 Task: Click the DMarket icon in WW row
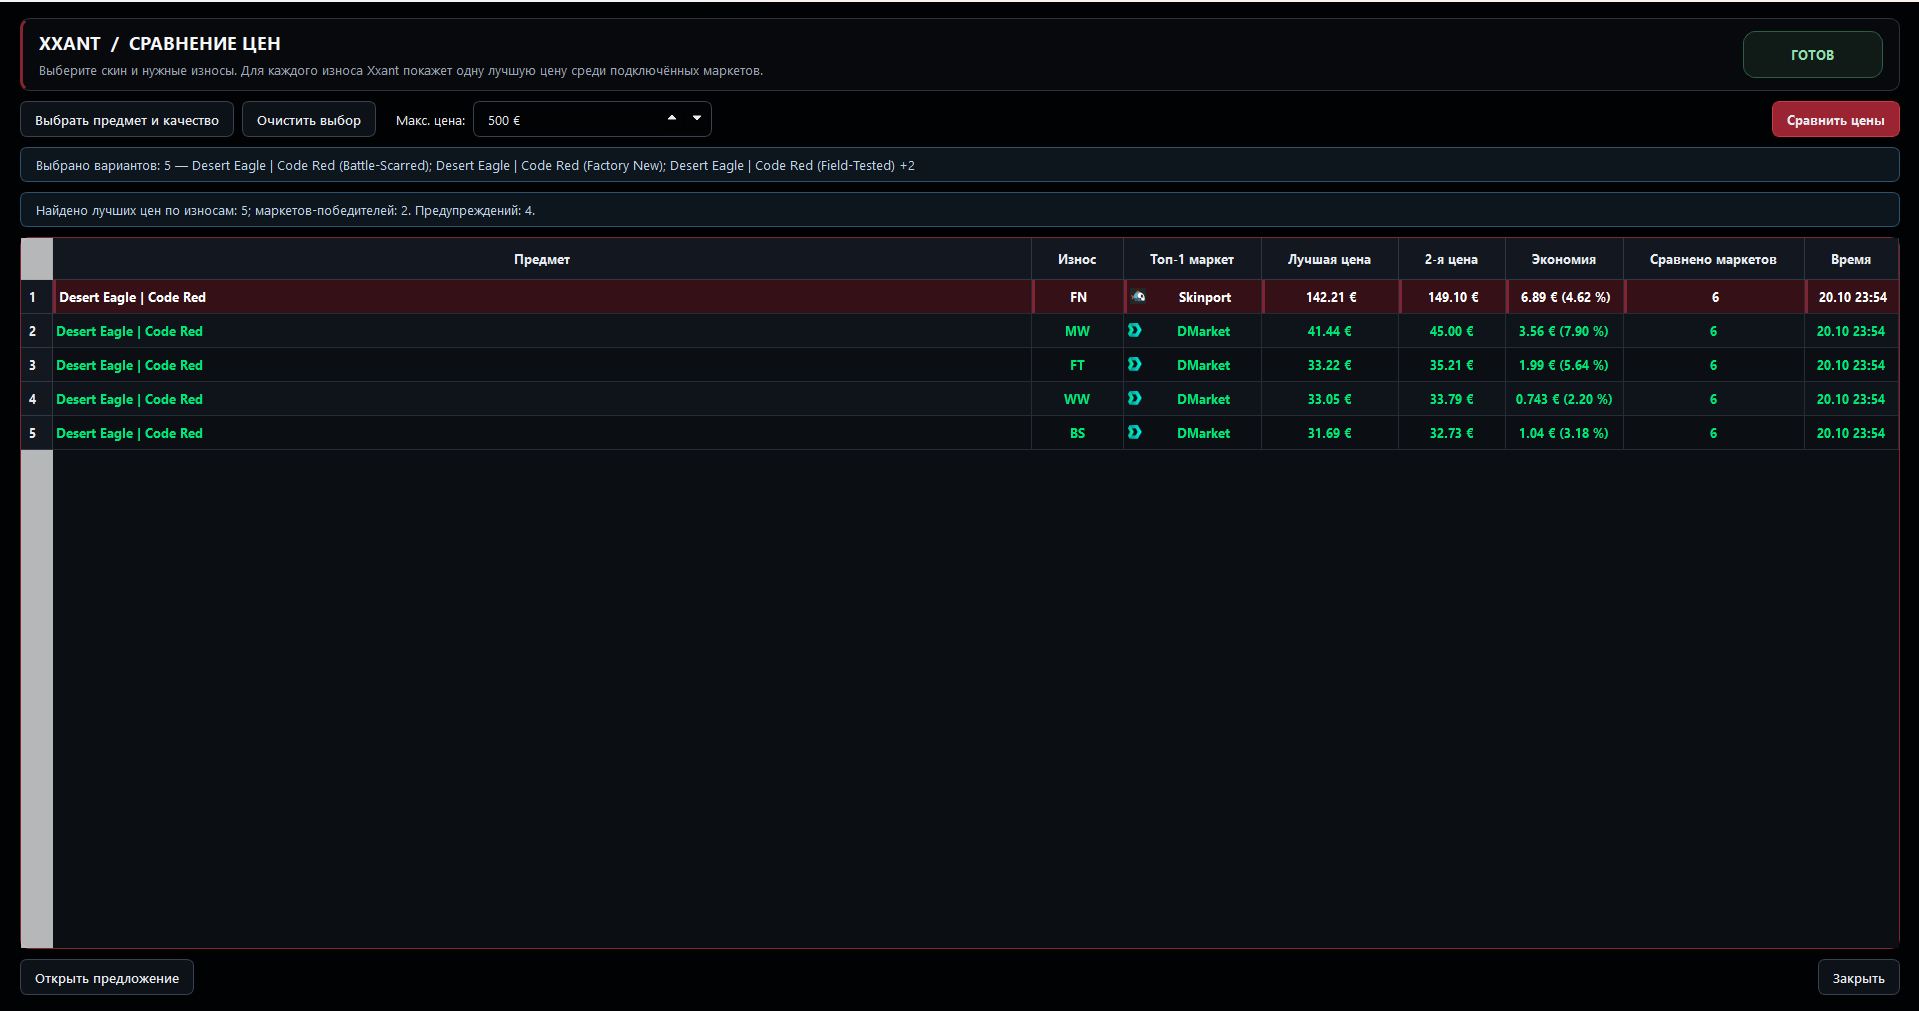coord(1135,399)
